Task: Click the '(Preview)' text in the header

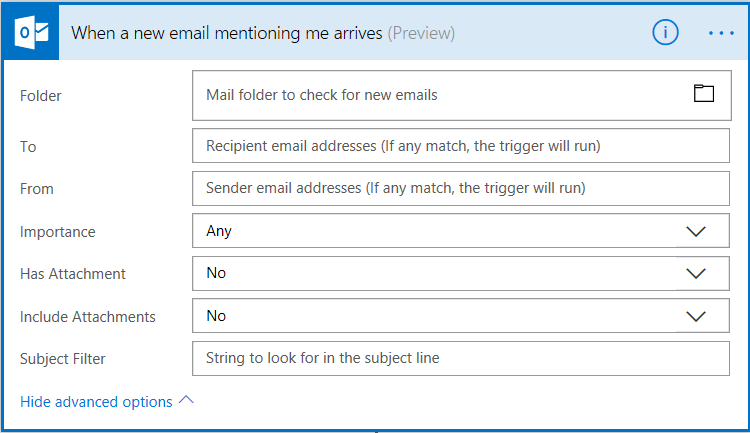Action: 421,33
